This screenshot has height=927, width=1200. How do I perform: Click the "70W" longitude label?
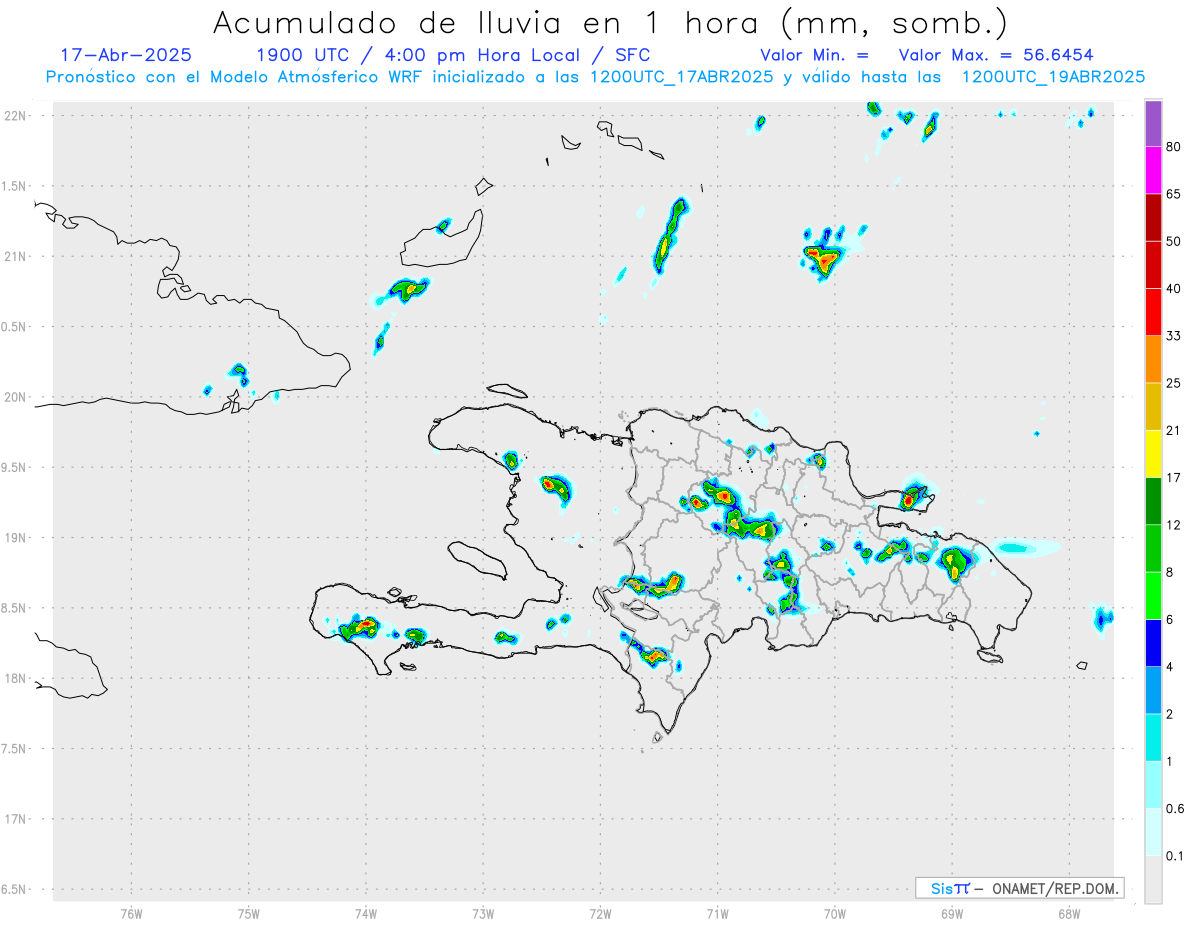835,912
